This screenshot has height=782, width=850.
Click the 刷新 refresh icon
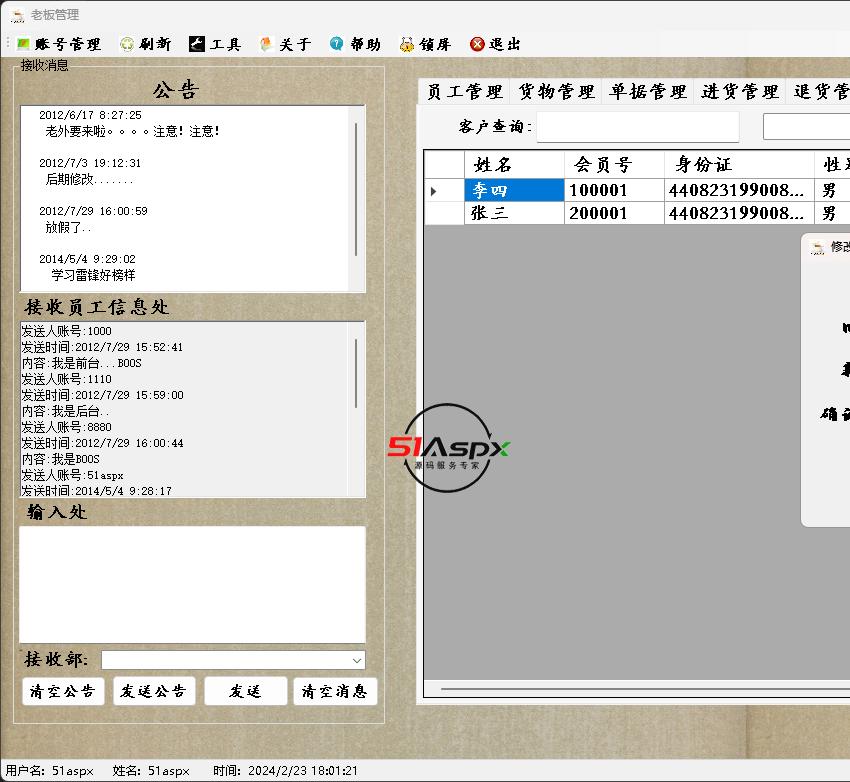tap(127, 44)
